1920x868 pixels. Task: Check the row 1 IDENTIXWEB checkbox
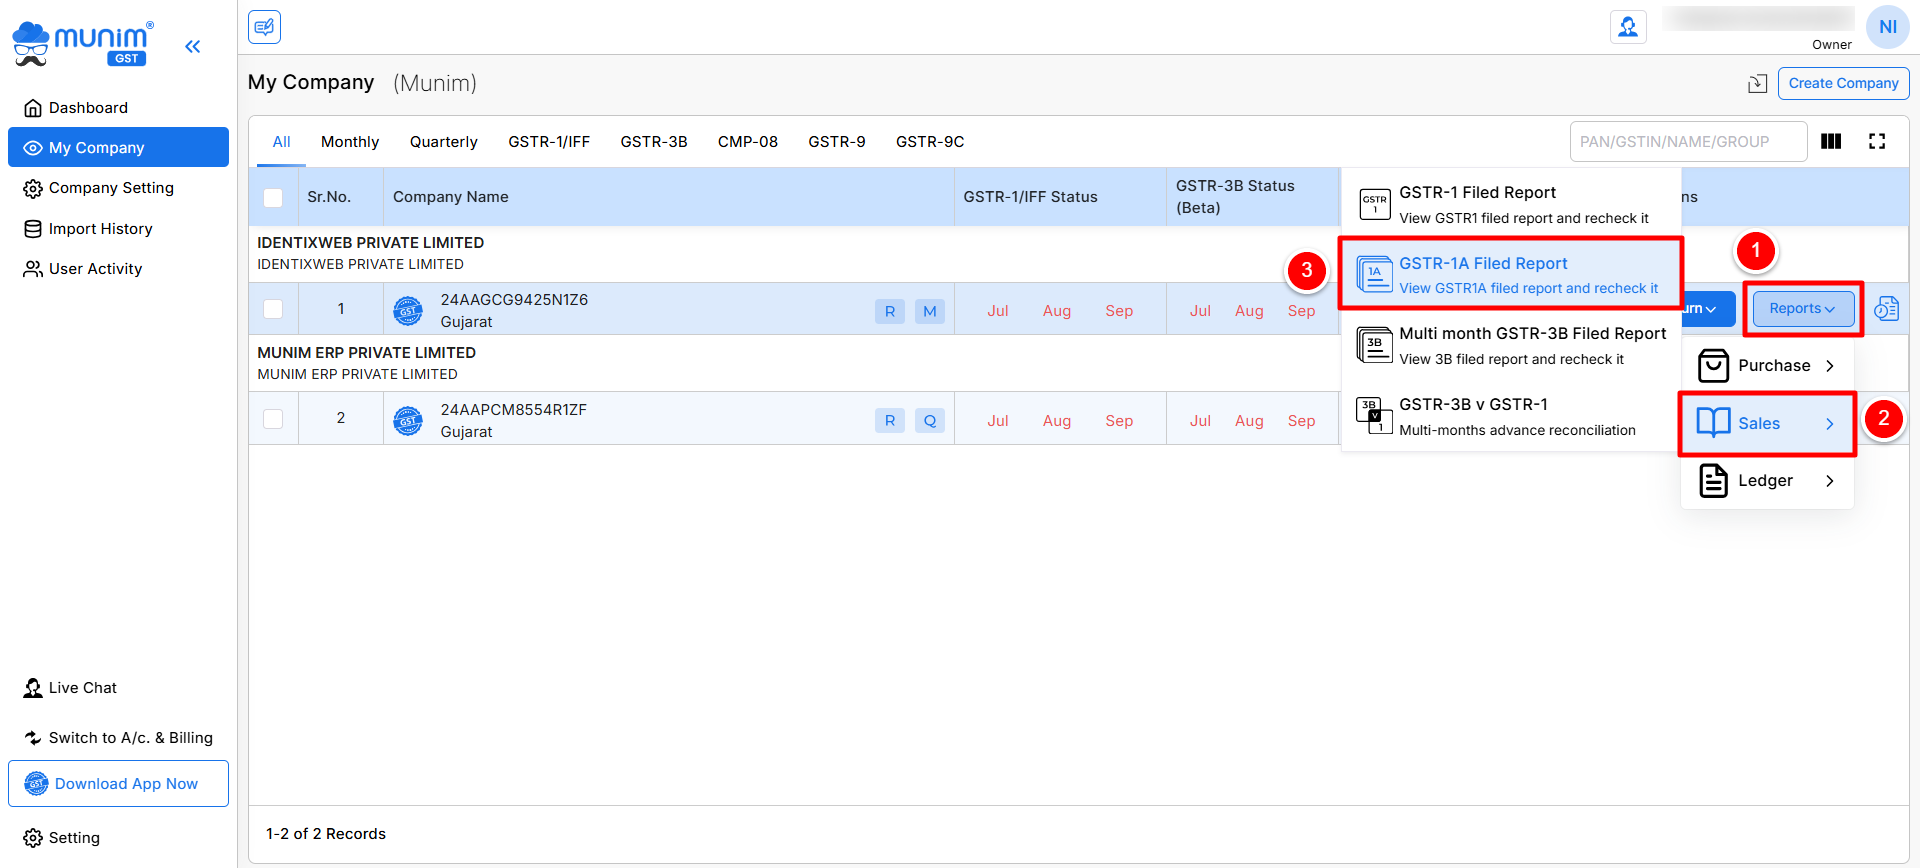tap(273, 309)
